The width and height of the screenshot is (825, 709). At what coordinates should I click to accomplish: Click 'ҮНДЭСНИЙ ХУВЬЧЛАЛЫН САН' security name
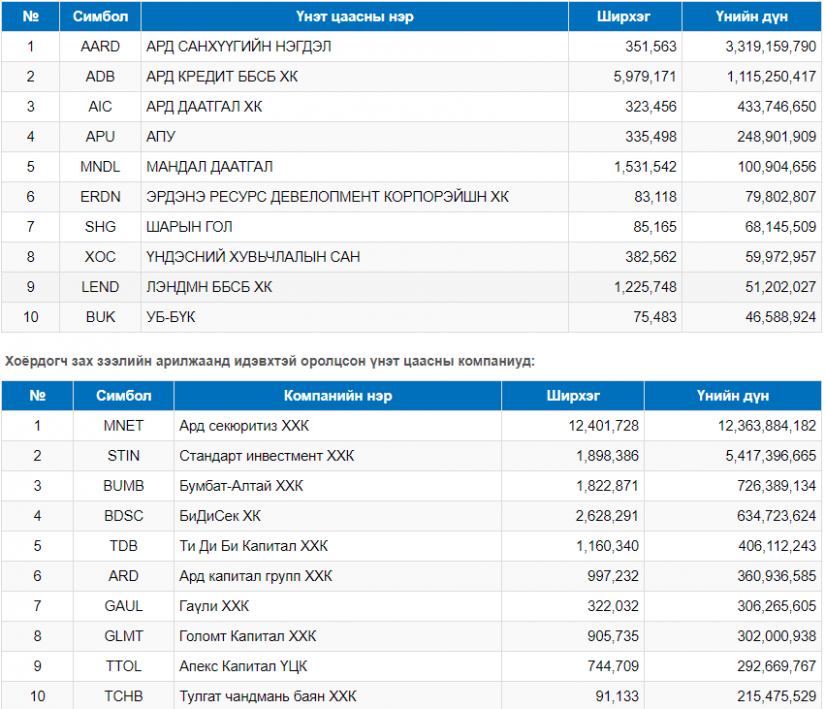(253, 256)
